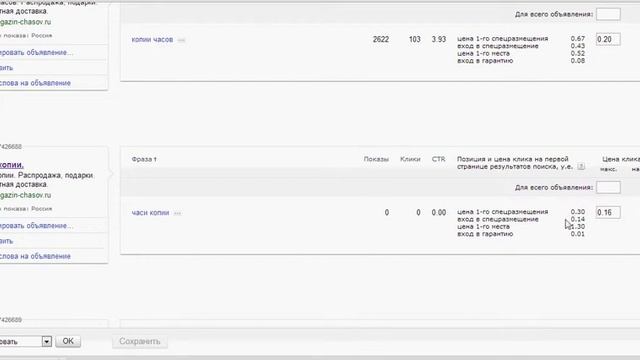Select the 'Показы' column header
This screenshot has width=640, height=360.
[376, 159]
